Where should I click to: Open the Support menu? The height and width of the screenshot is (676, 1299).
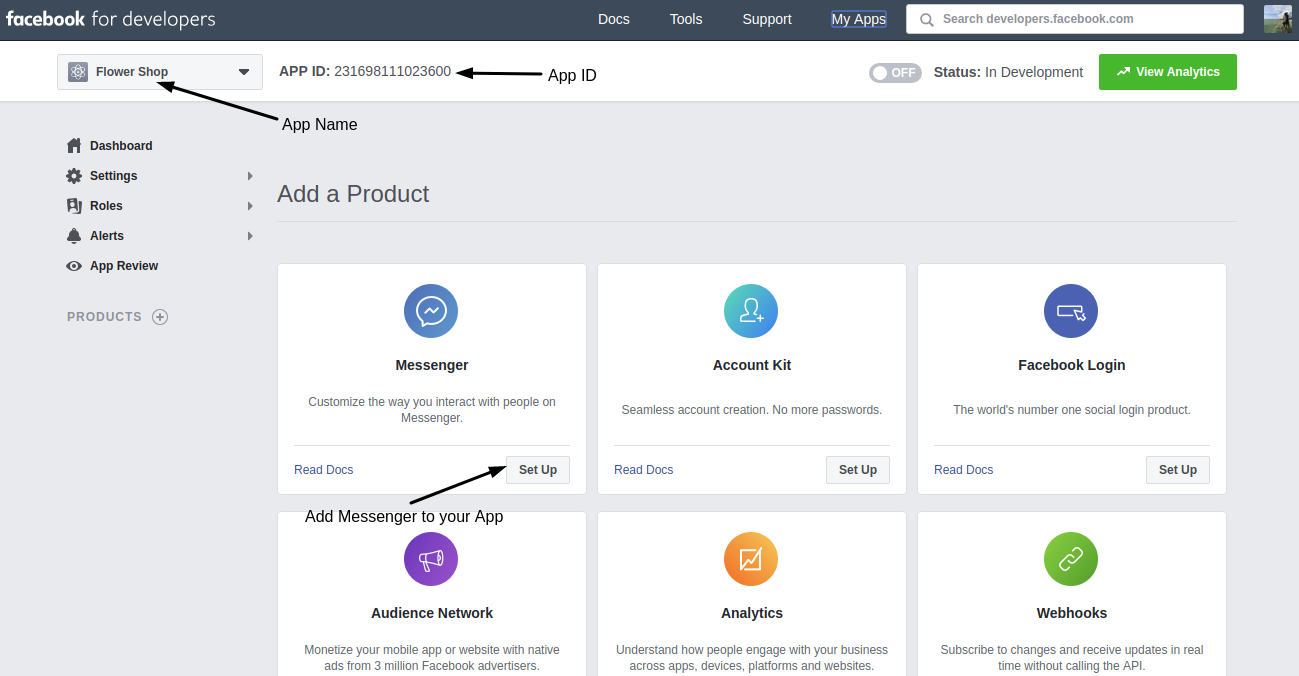pos(767,19)
